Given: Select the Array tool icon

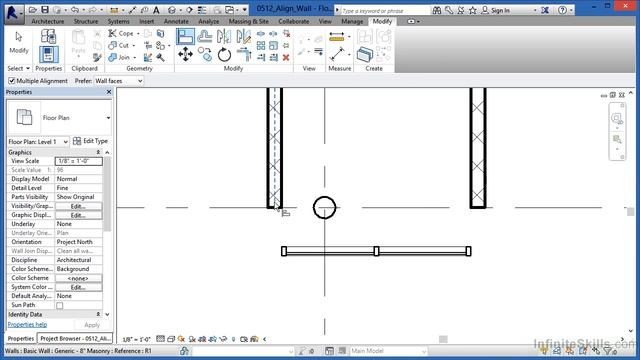Looking at the screenshot, I should click(261, 45).
